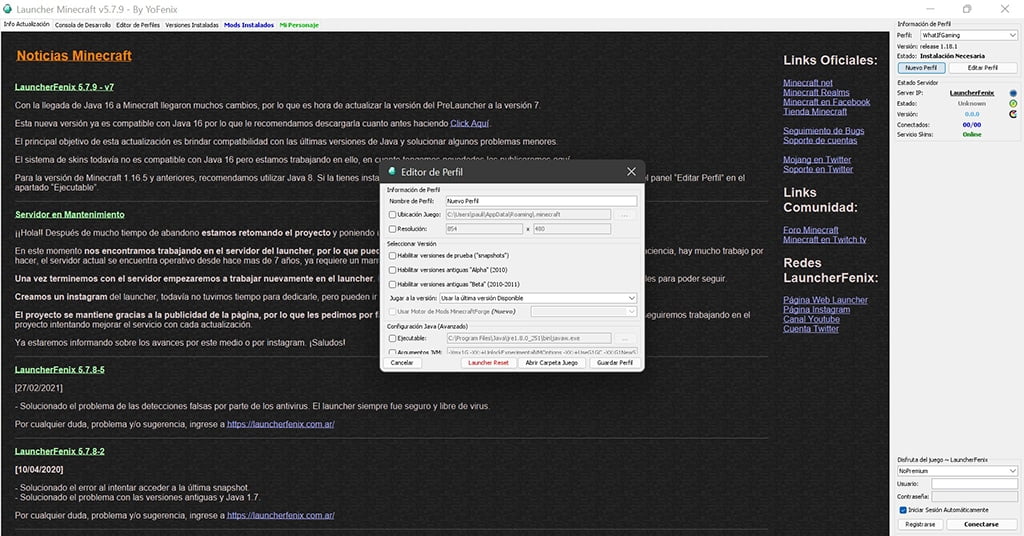The width and height of the screenshot is (1024, 536).
Task: Click the multicolor circle icon beside Versión 0.0.0
Action: click(x=1013, y=114)
